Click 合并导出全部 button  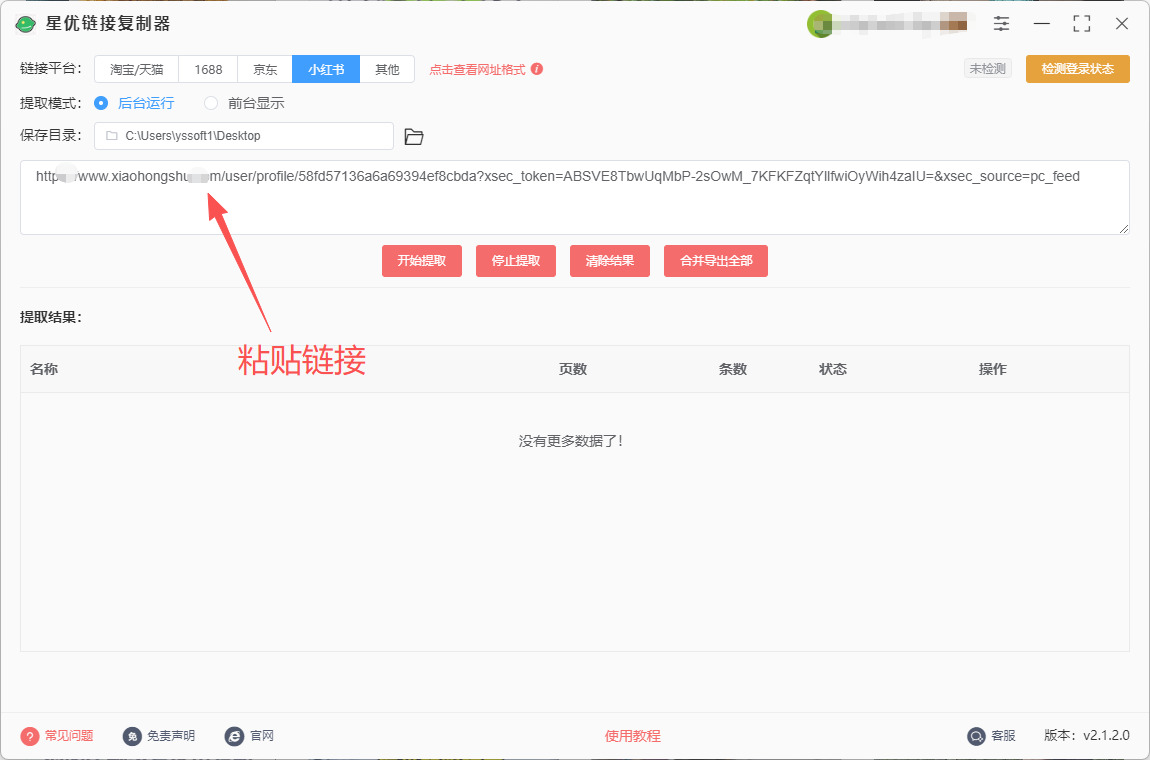point(716,261)
